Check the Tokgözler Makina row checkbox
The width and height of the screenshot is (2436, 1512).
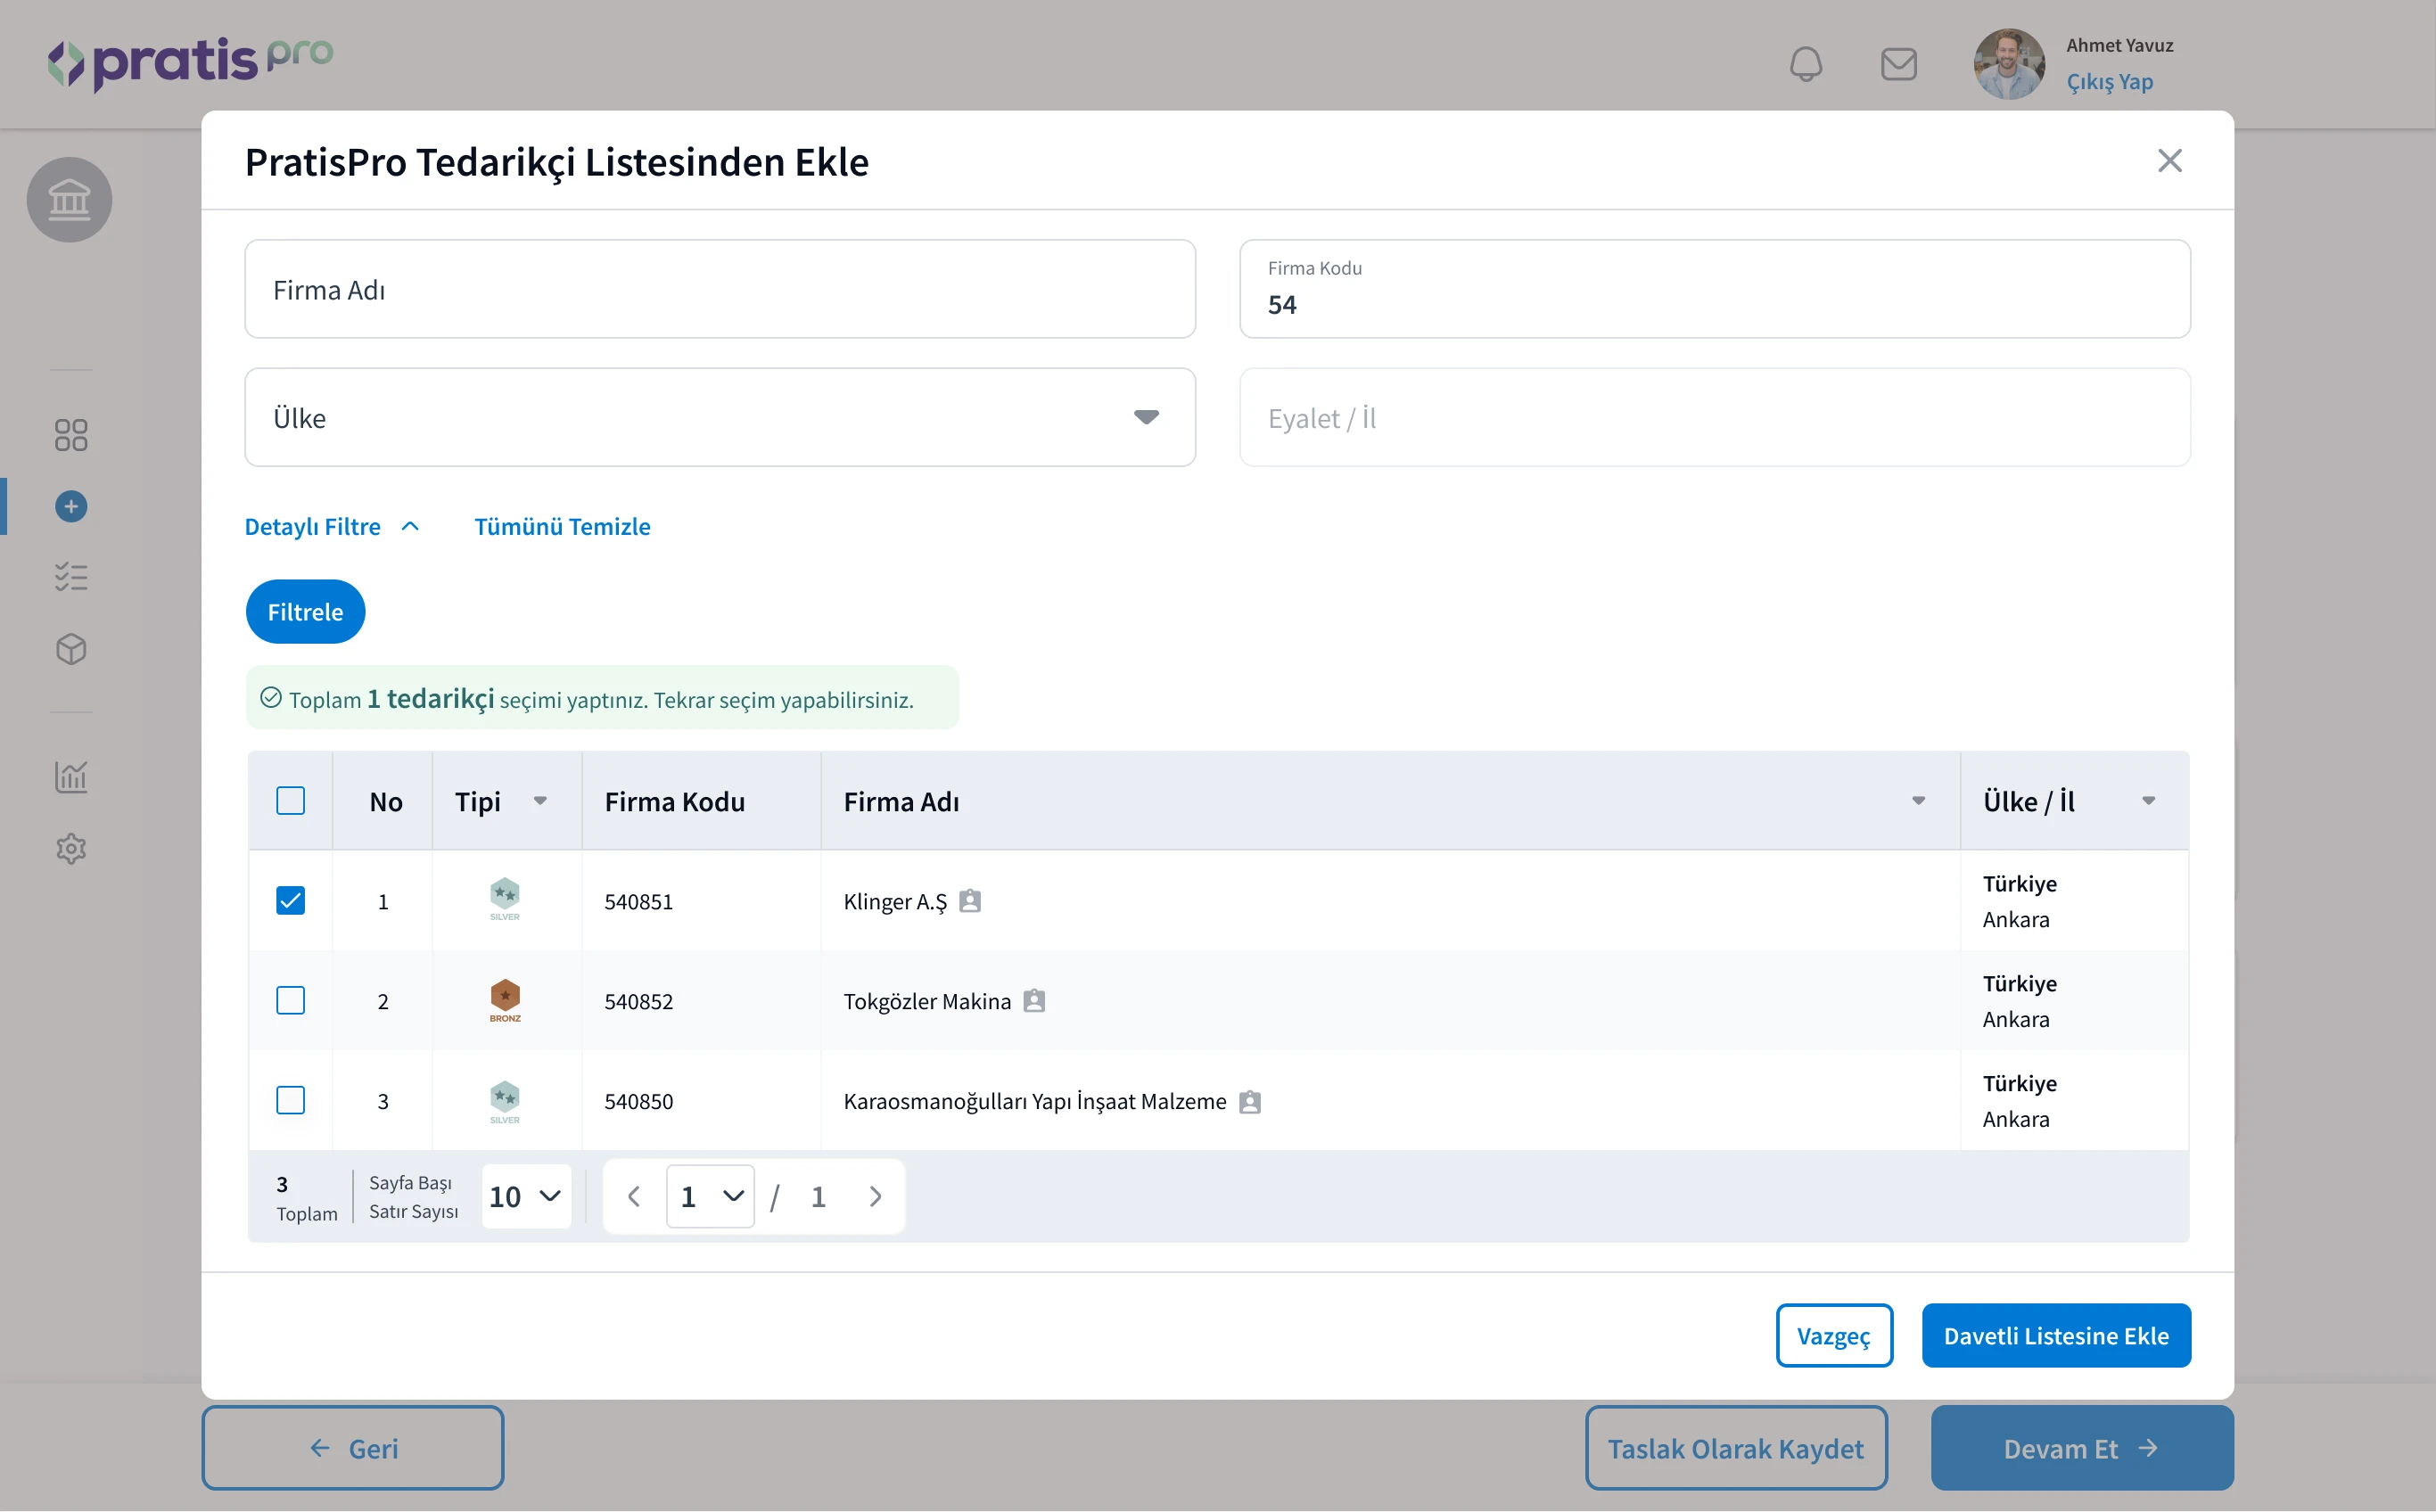coord(290,1001)
